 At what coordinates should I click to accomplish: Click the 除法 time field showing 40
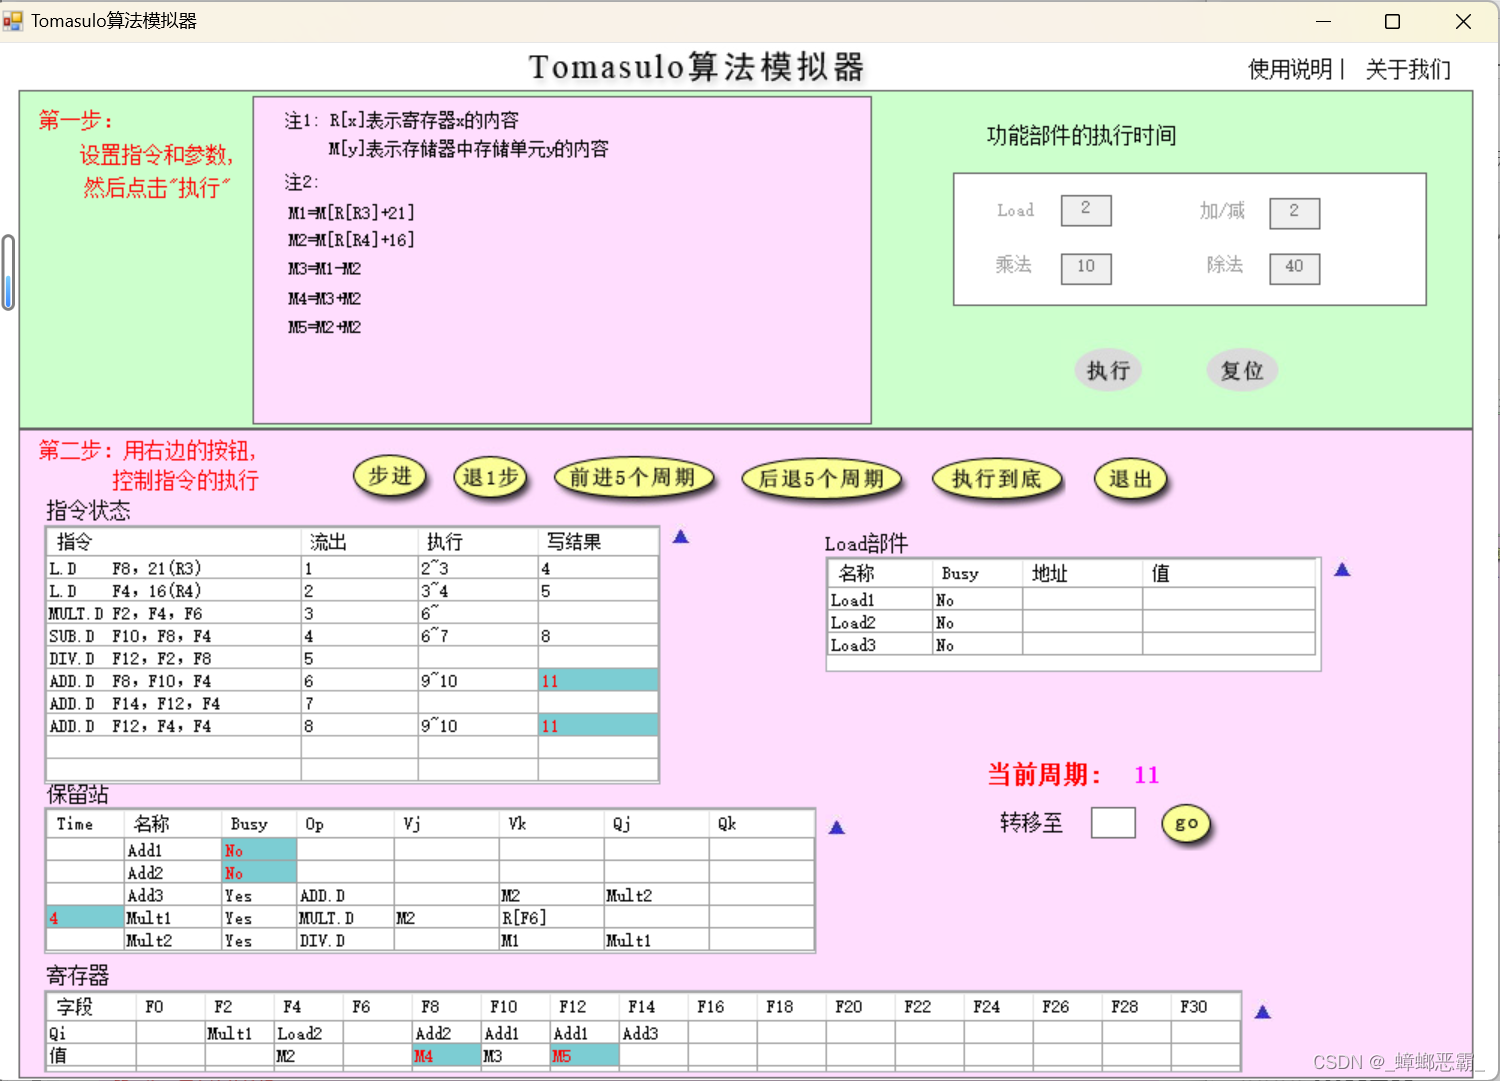[1295, 268]
